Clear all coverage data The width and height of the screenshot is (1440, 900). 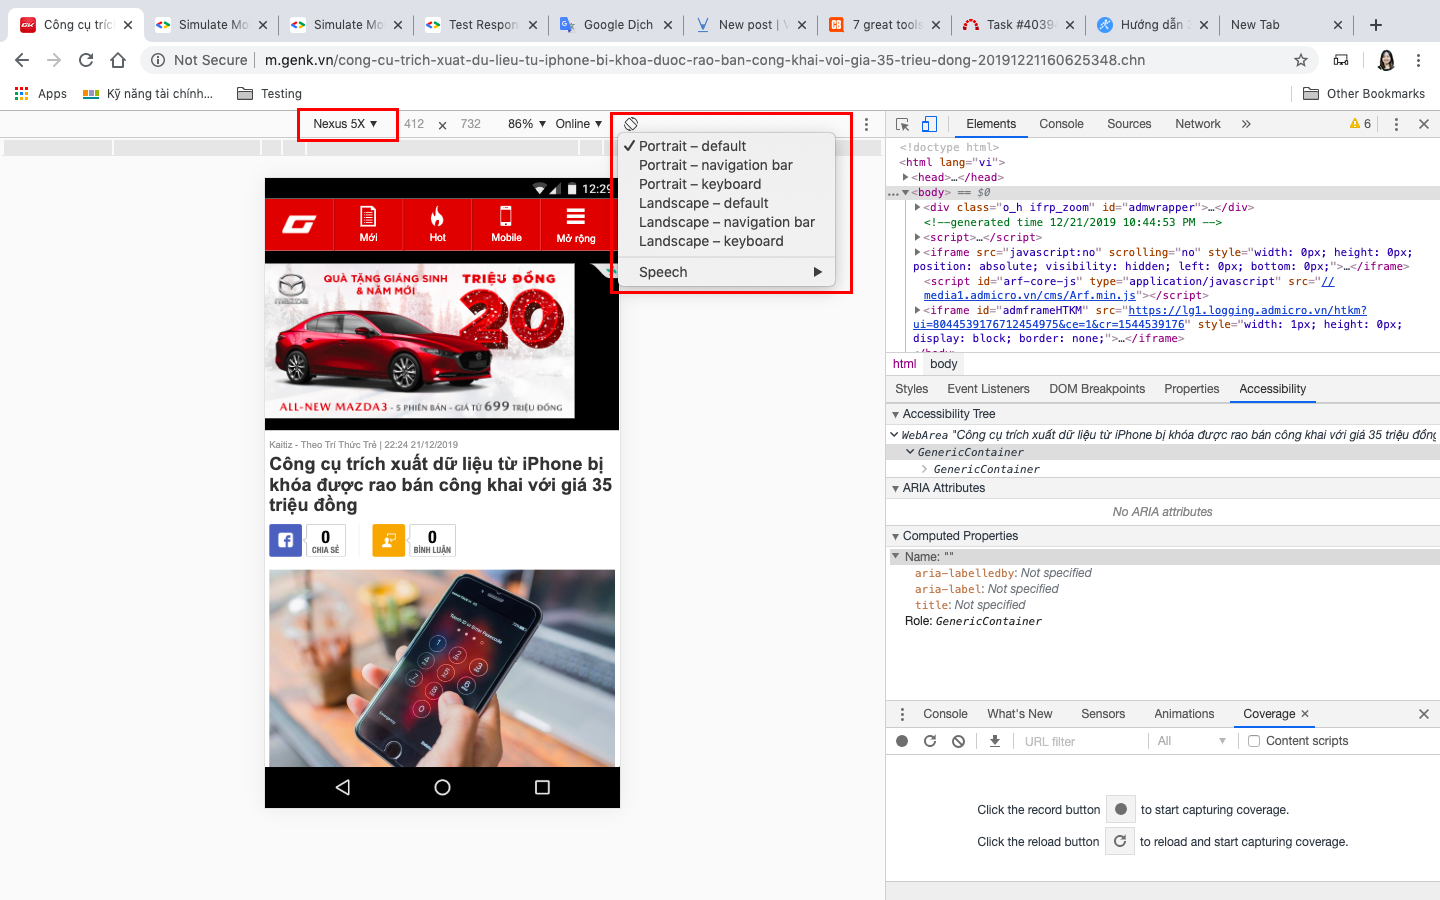[958, 741]
